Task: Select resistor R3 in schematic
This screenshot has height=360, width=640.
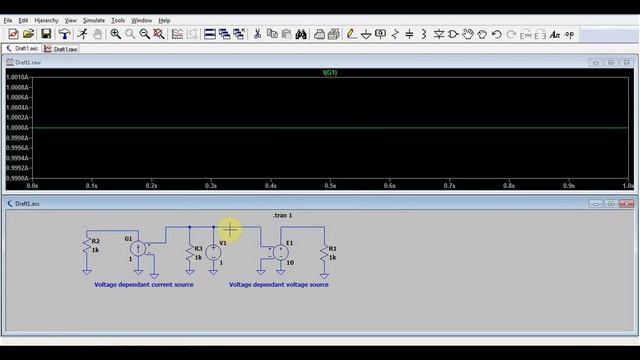Action: click(x=190, y=253)
